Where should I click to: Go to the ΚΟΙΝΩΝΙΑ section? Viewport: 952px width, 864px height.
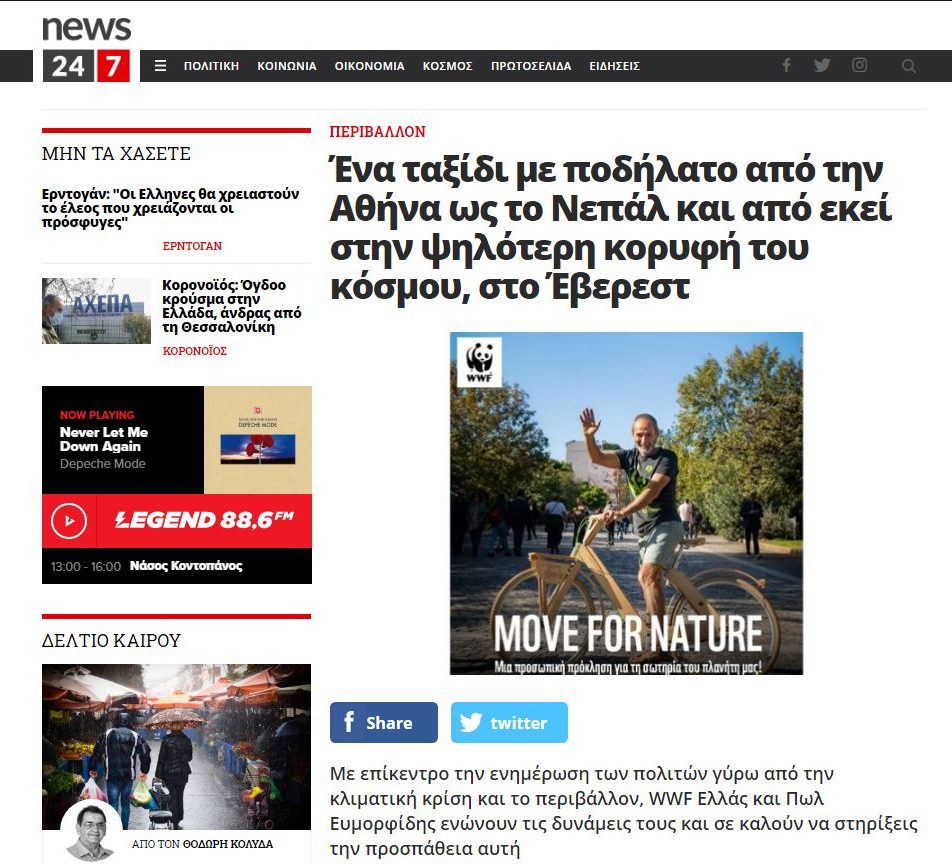[x=287, y=66]
